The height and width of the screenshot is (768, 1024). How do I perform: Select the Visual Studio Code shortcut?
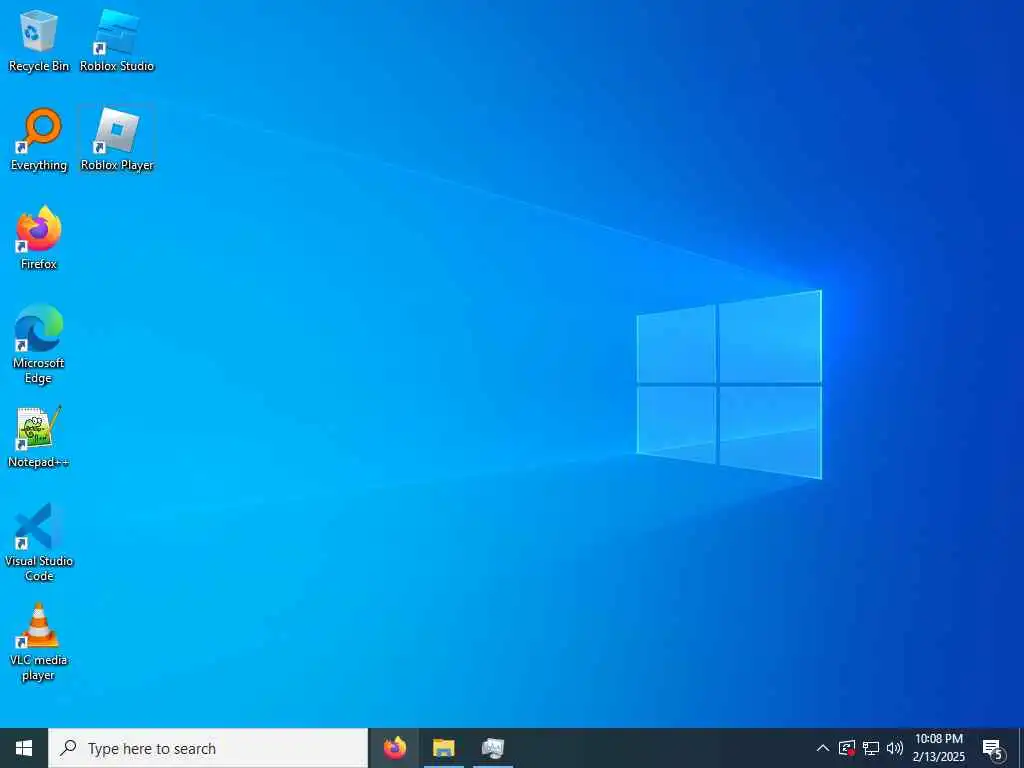pos(39,542)
